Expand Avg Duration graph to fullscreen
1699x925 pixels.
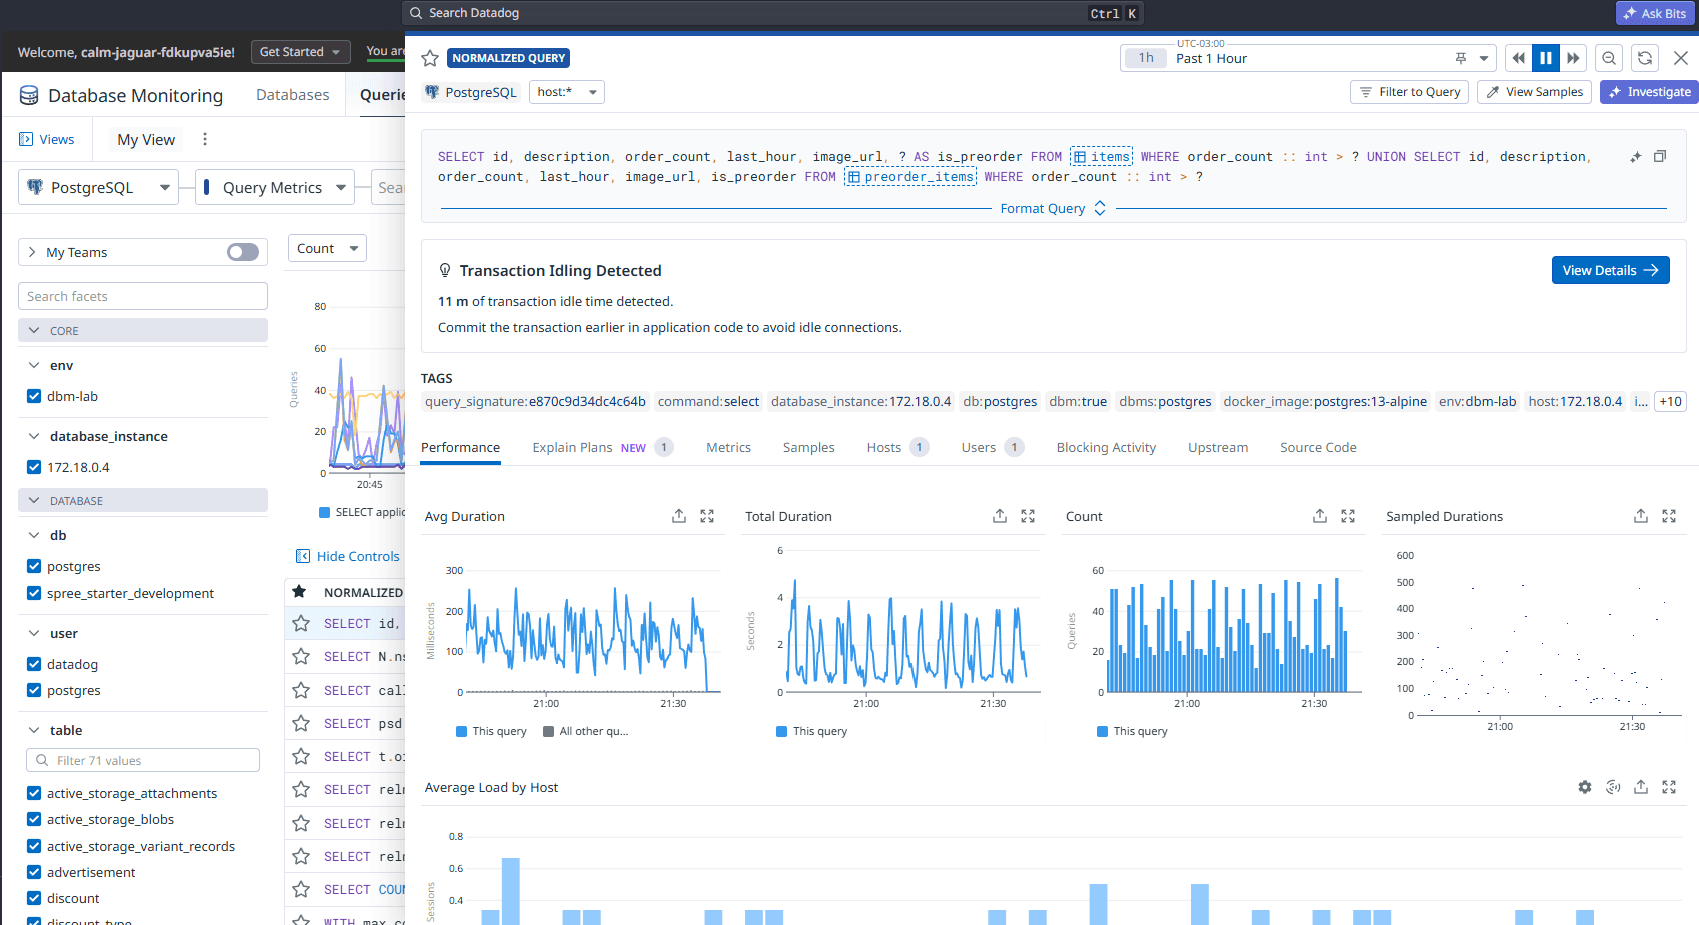pos(707,516)
